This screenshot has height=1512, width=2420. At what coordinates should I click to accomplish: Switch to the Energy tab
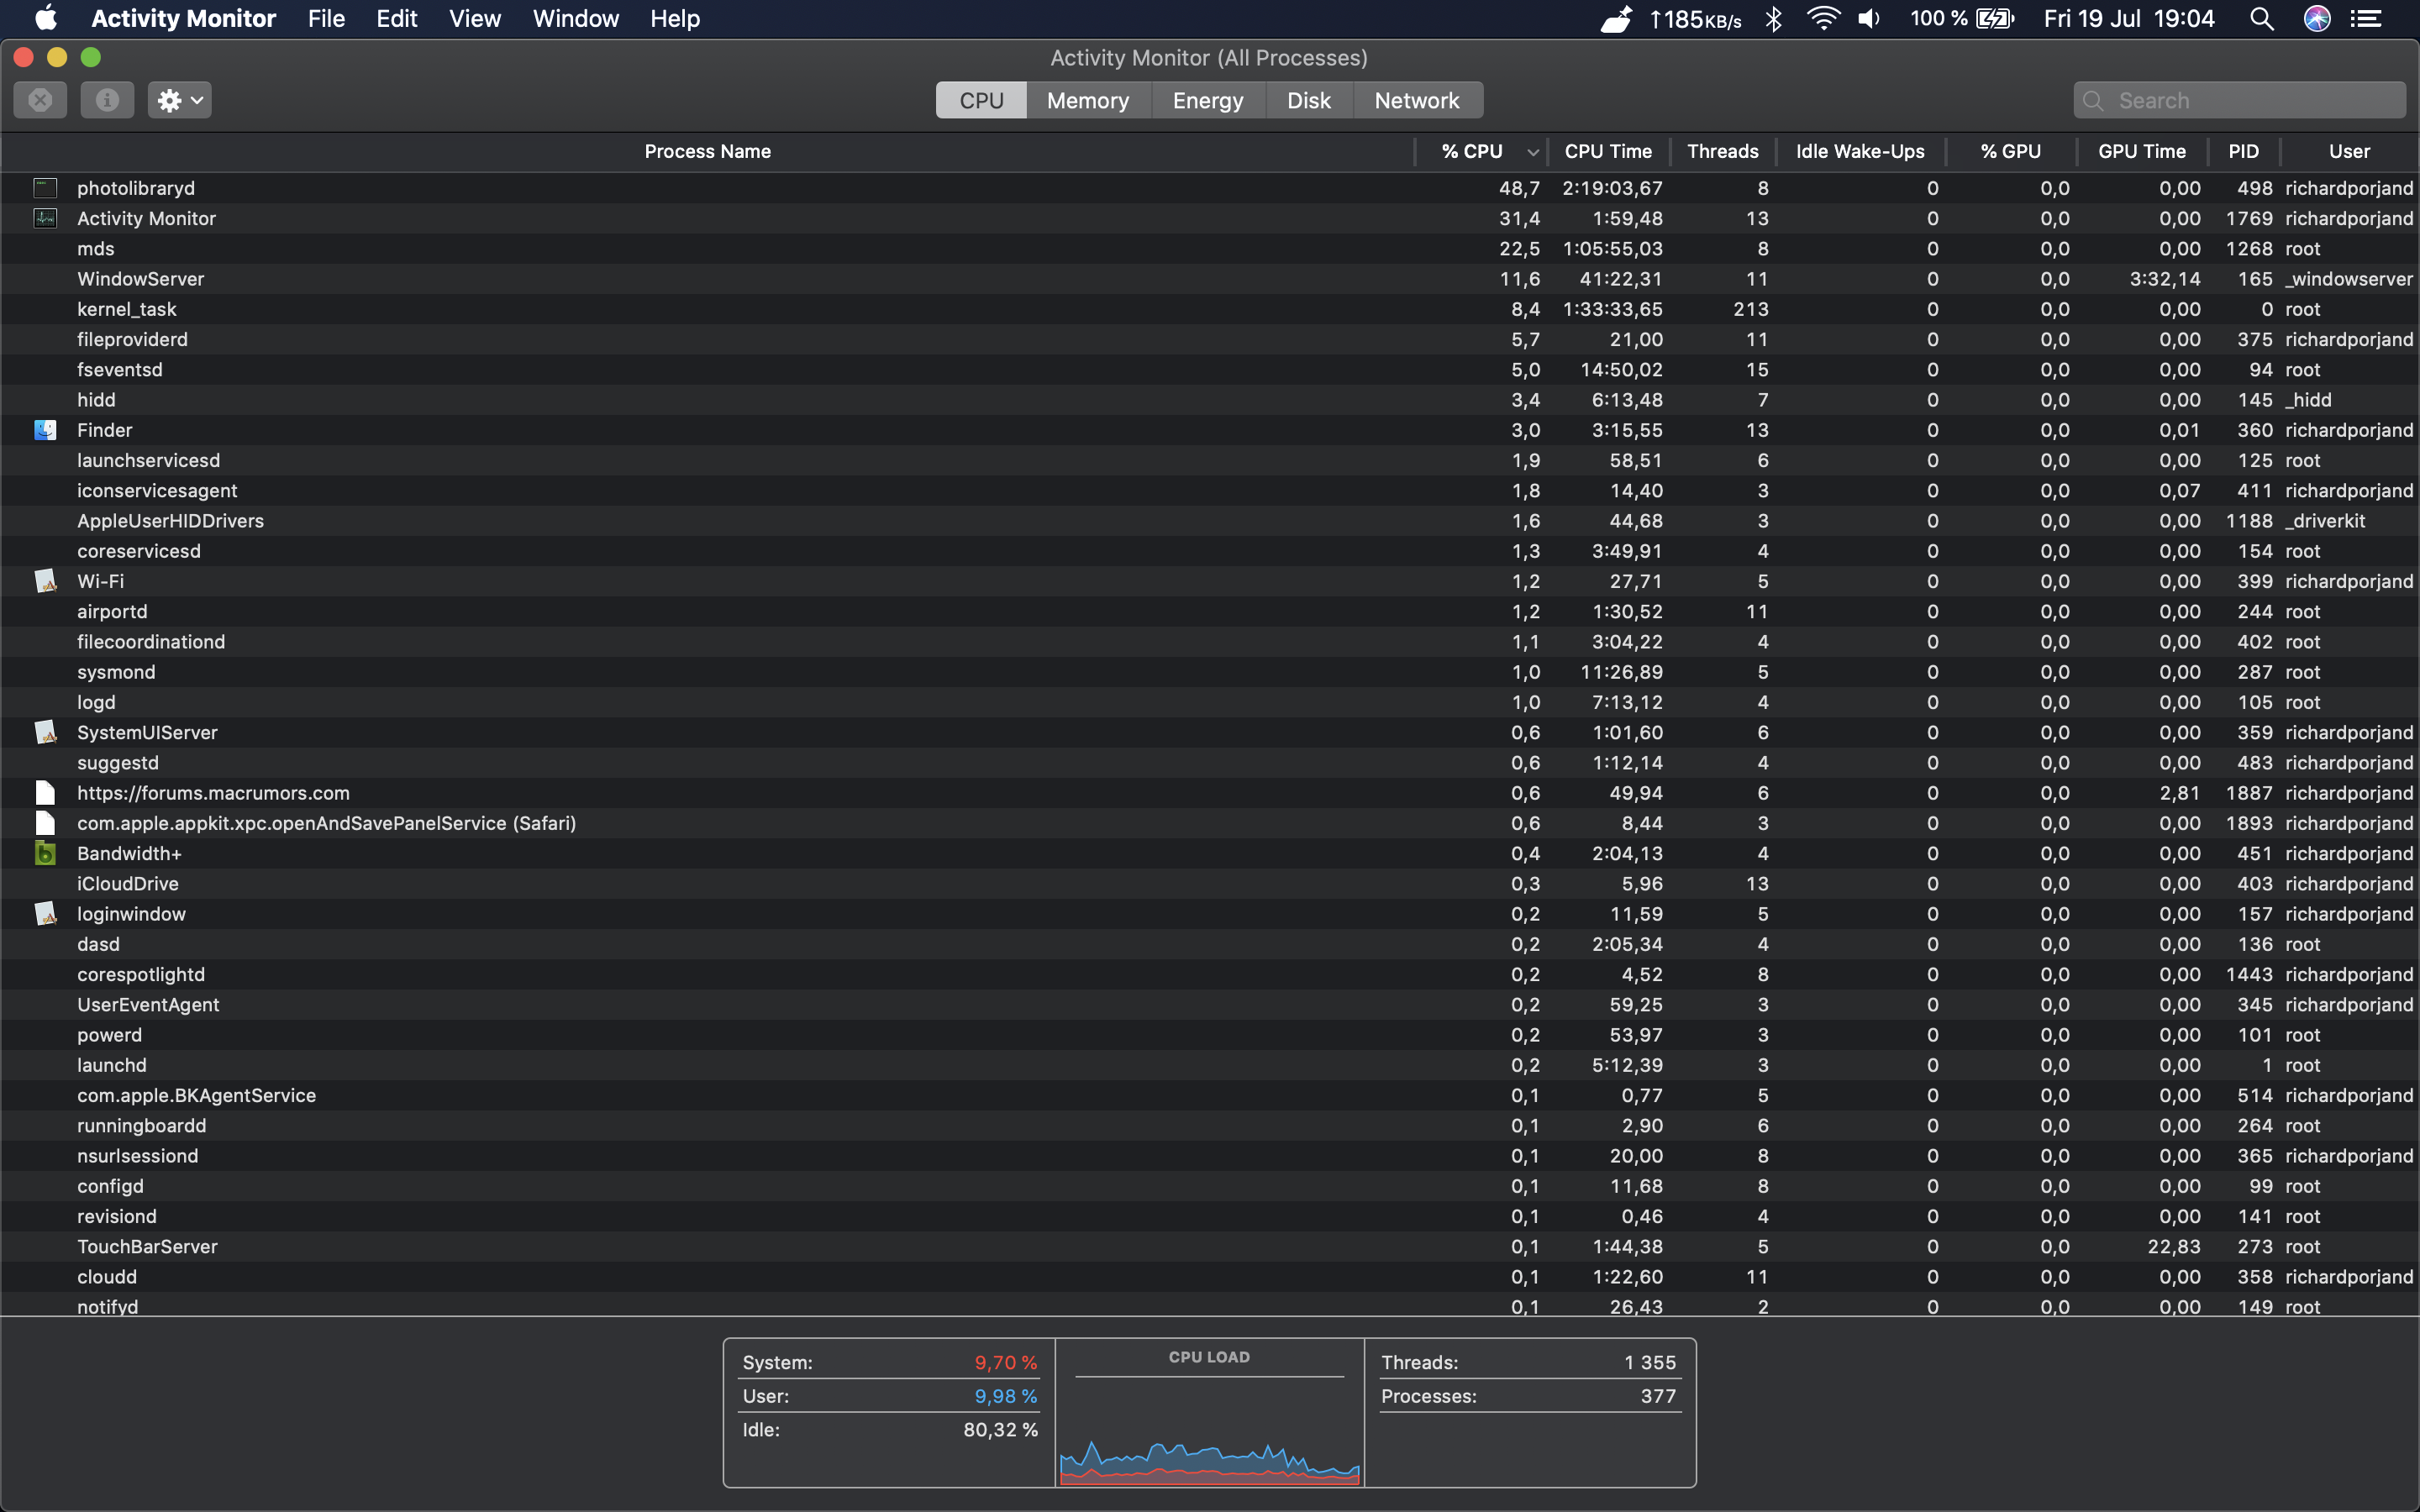pyautogui.click(x=1207, y=100)
